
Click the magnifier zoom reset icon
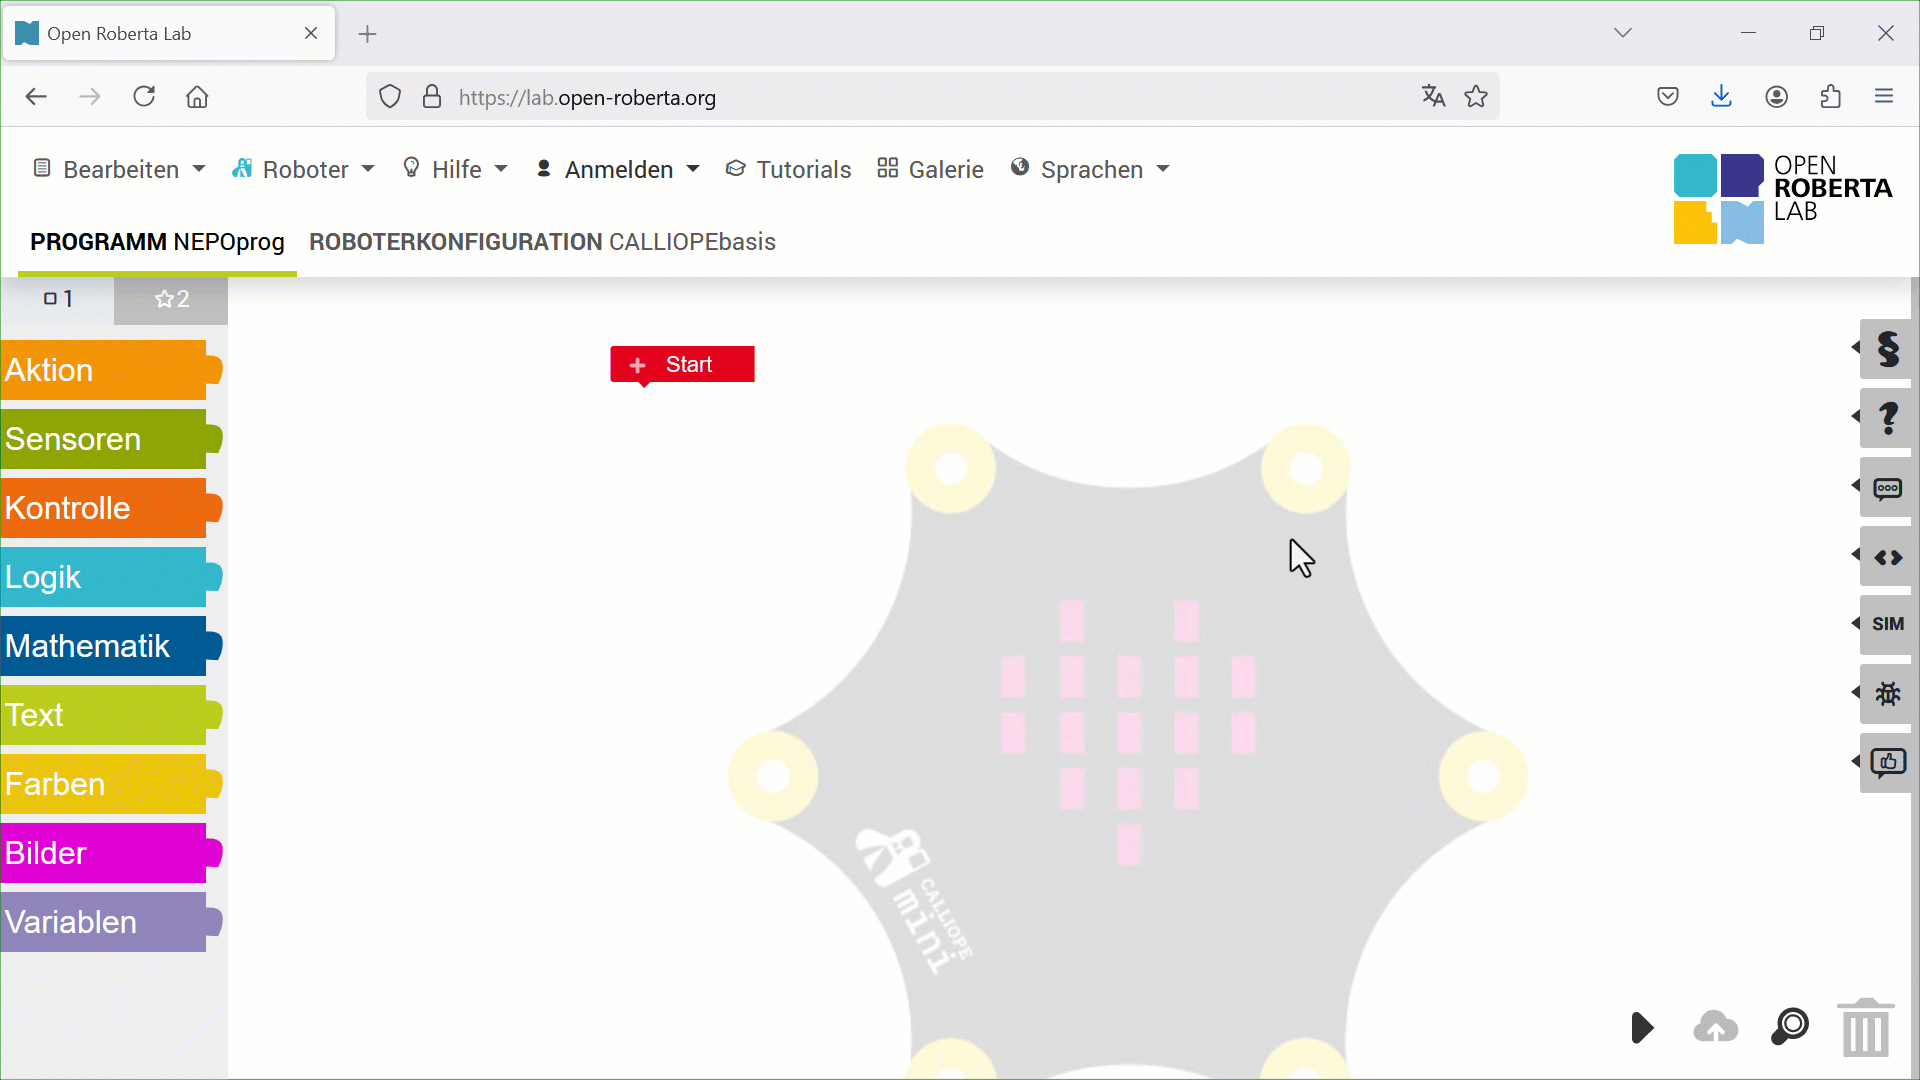1790,1026
